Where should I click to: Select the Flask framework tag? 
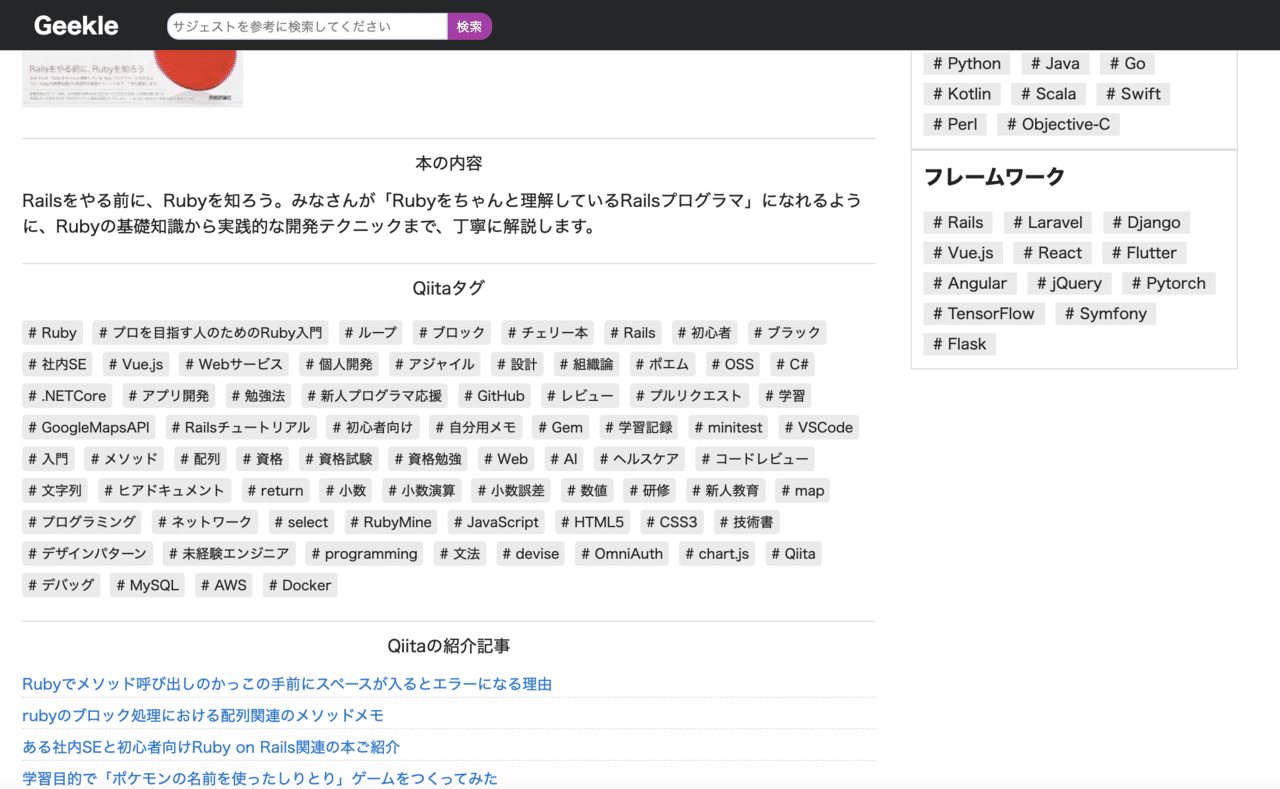(959, 343)
